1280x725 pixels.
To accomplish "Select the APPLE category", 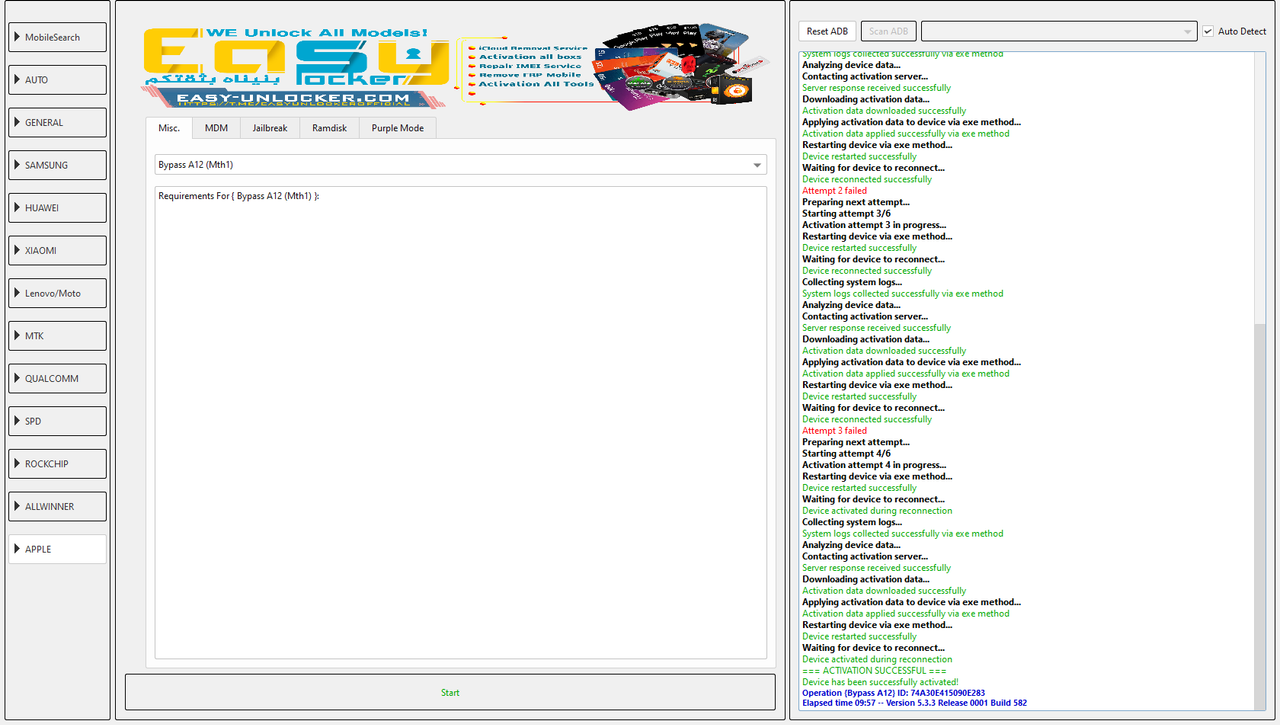I will tap(58, 549).
